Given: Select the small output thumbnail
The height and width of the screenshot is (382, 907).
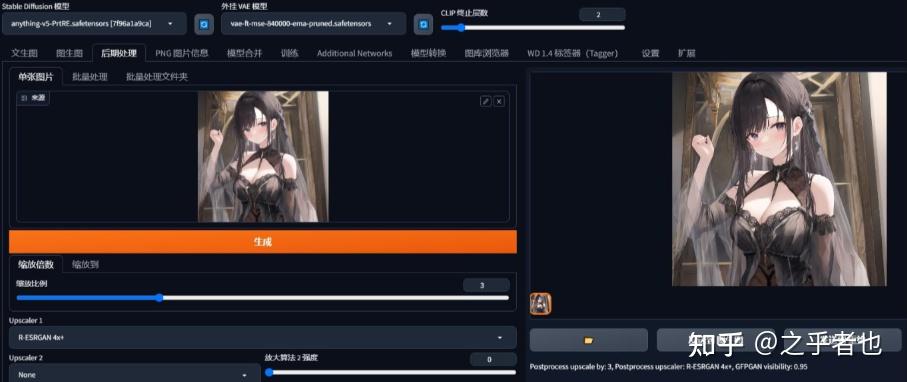Looking at the screenshot, I should click(x=540, y=304).
